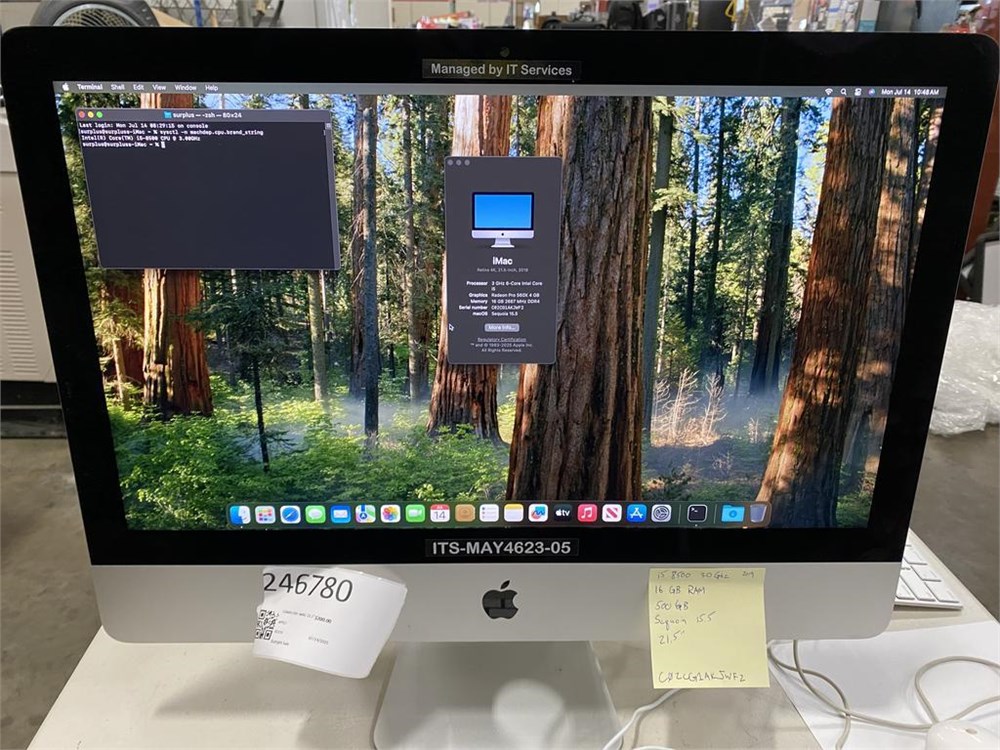The image size is (1000, 750).
Task: Open the Messages app in dock
Action: [315, 514]
